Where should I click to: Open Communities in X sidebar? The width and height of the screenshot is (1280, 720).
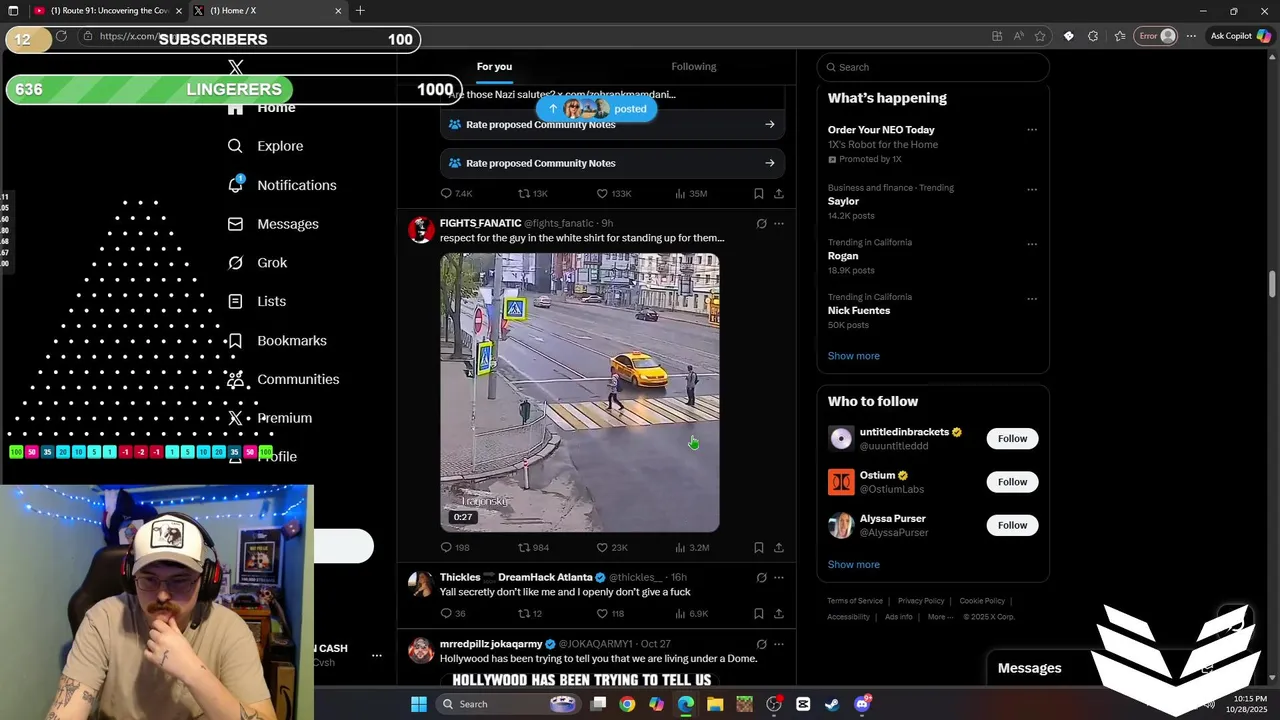click(283, 379)
